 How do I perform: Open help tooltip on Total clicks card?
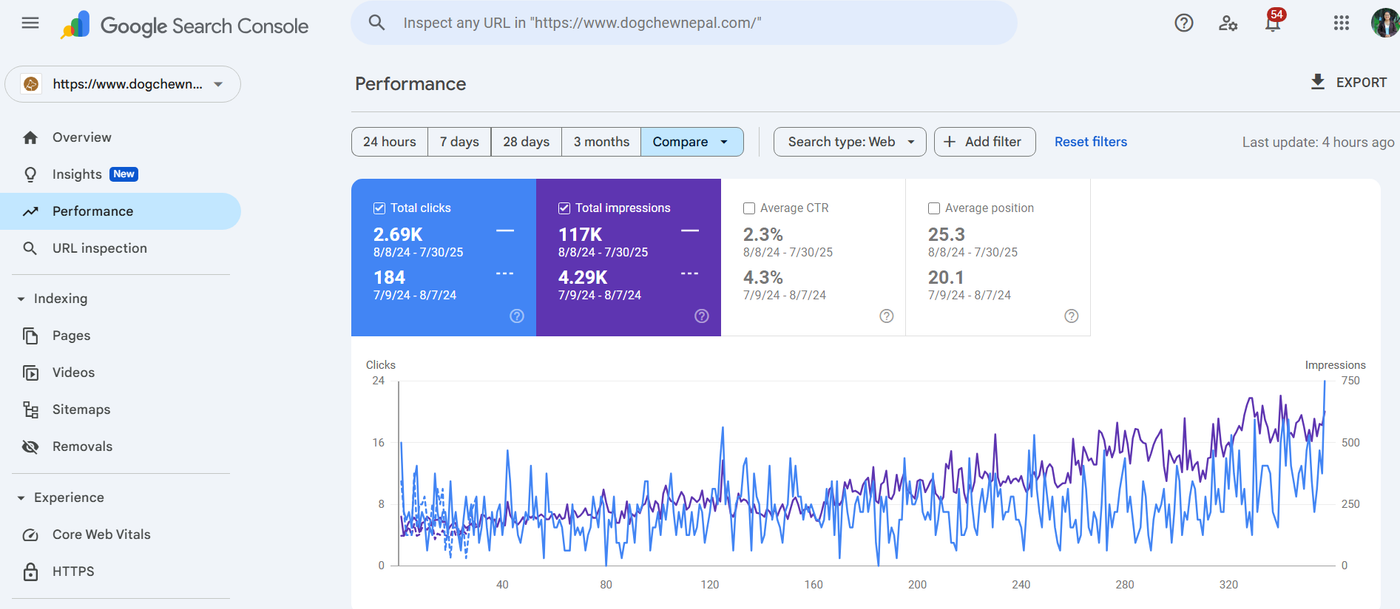[517, 316]
